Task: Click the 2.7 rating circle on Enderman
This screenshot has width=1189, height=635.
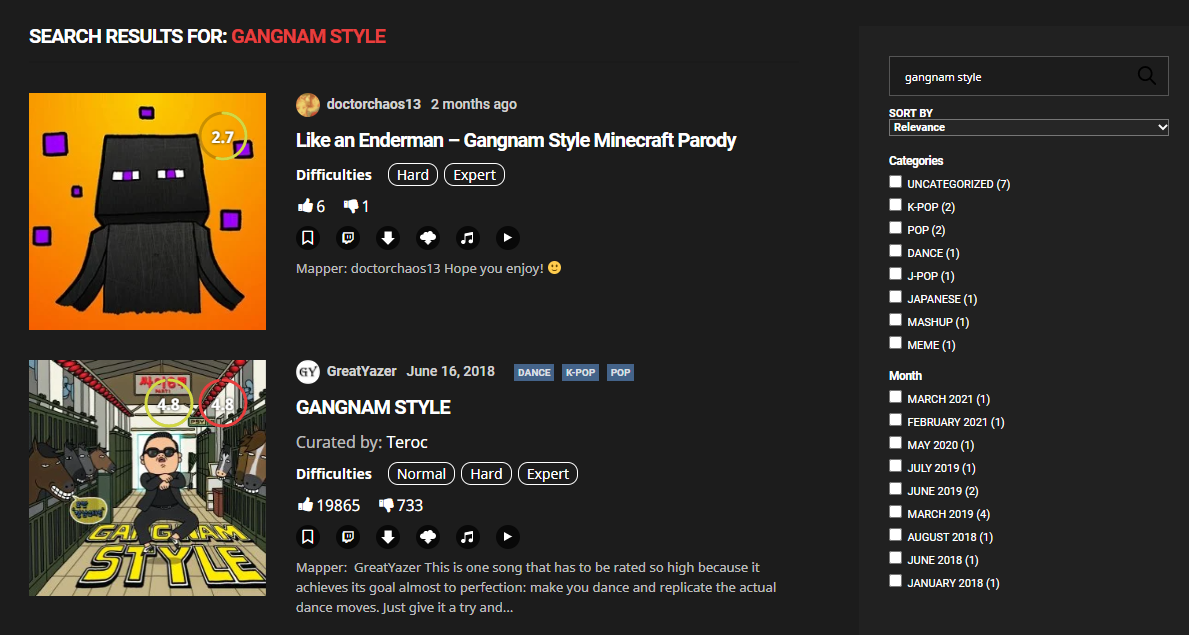Action: click(x=222, y=137)
